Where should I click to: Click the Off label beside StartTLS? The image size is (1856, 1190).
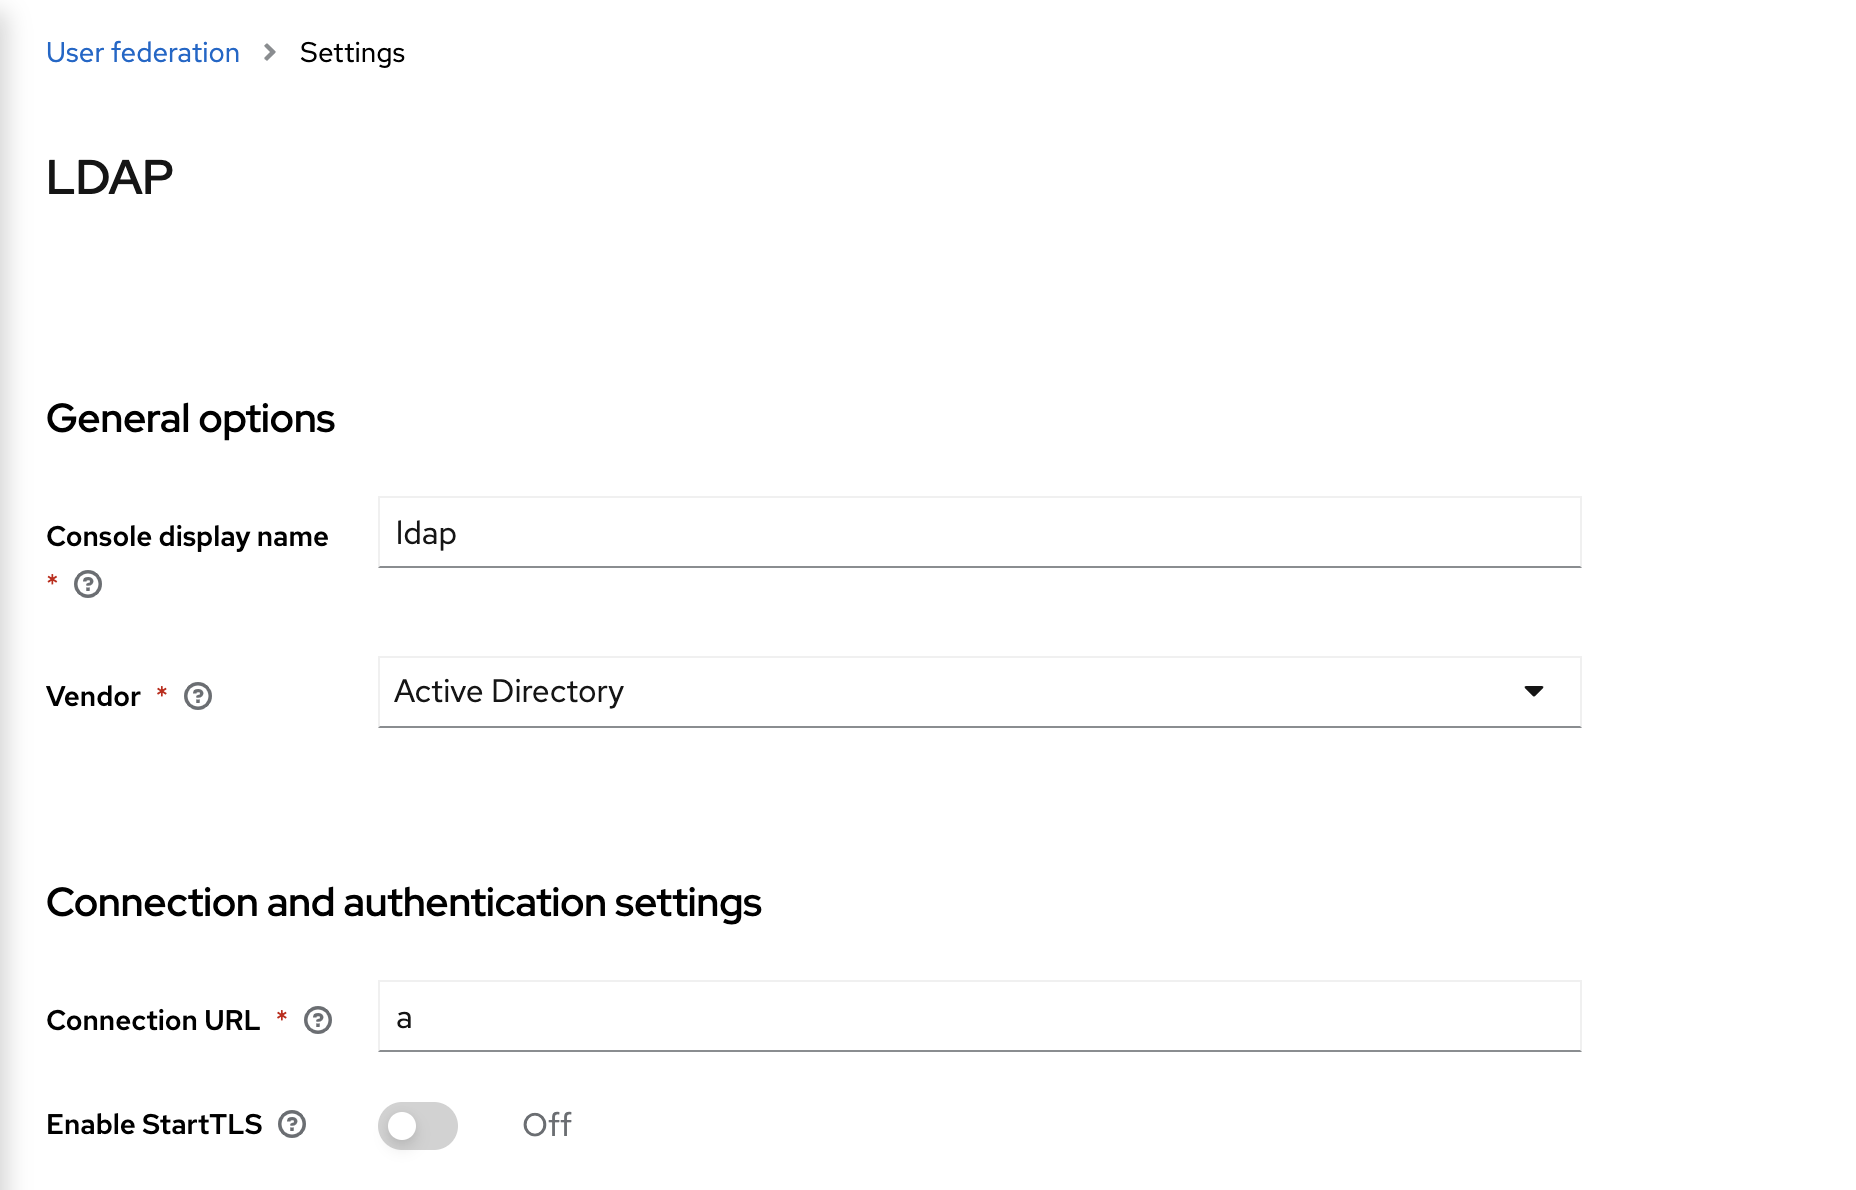tap(546, 1124)
